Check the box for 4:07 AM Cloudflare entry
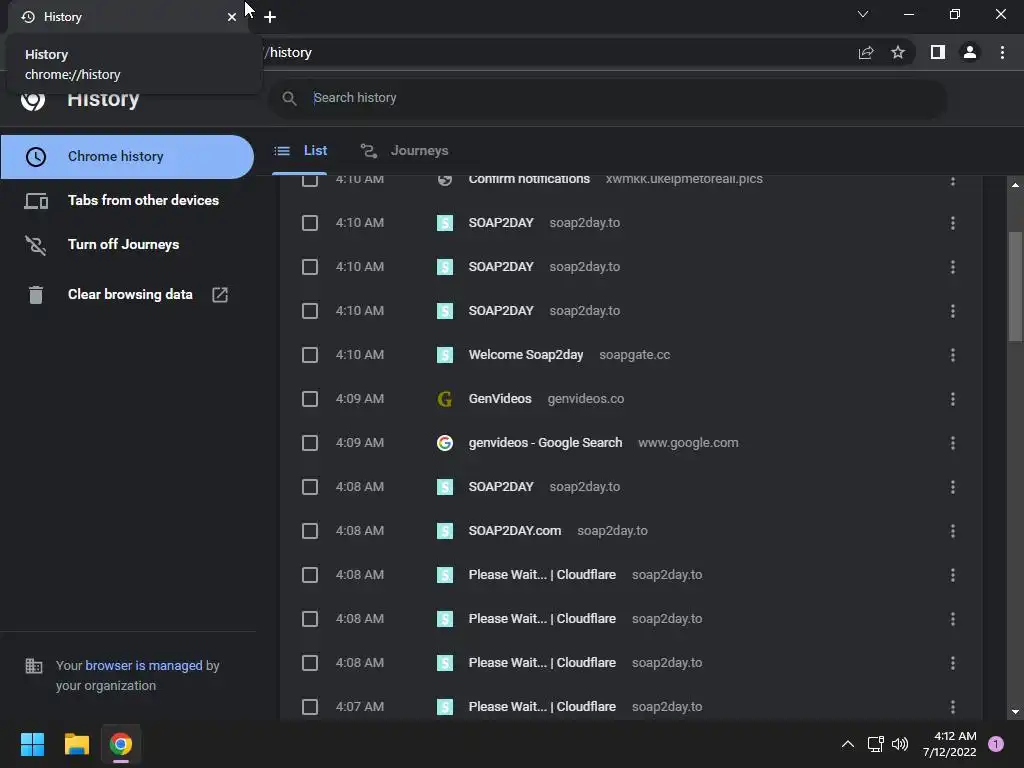Image resolution: width=1024 pixels, height=768 pixels. [310, 707]
